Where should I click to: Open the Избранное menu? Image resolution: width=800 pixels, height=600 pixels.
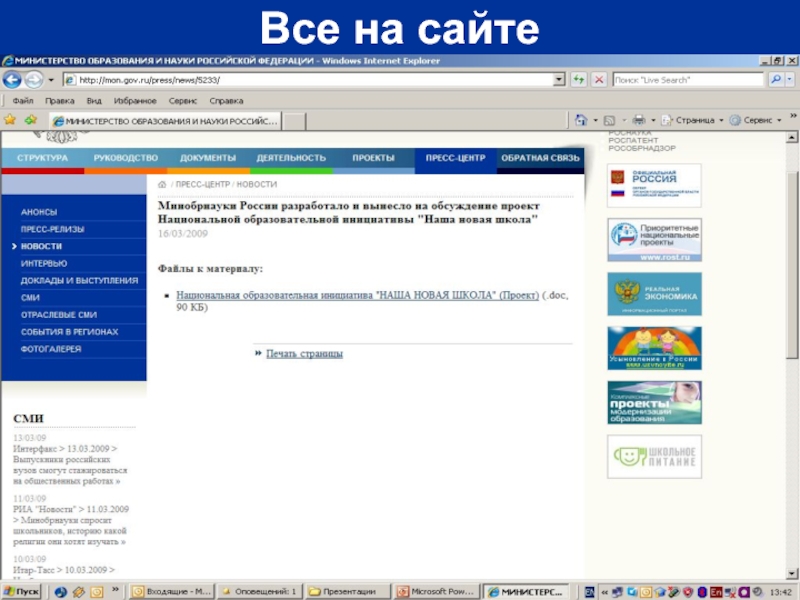(135, 101)
